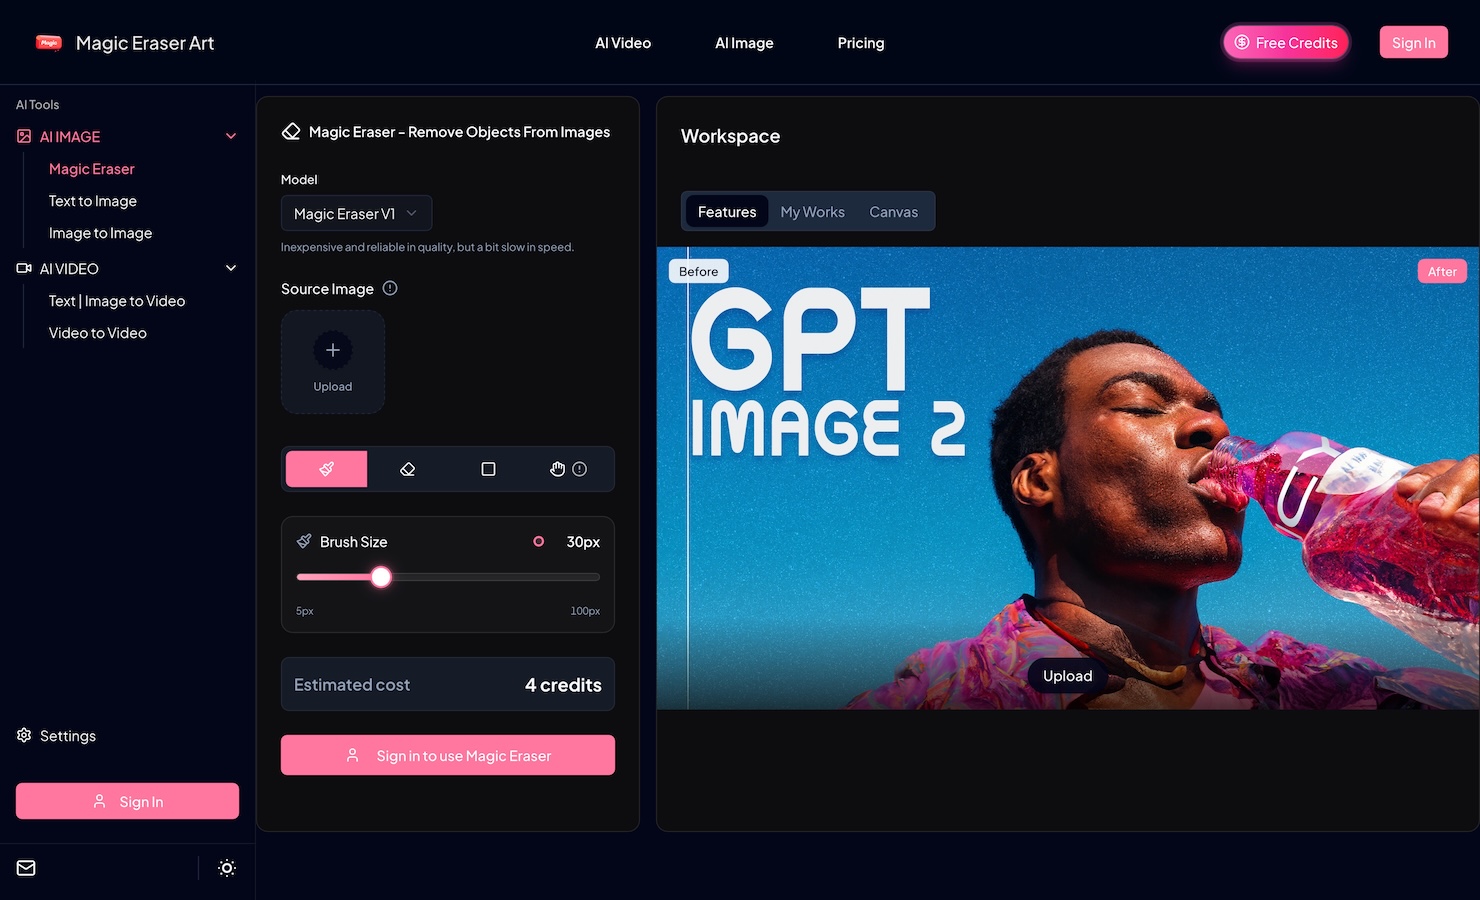This screenshot has width=1480, height=900.
Task: Open the AI Video top menu
Action: pos(623,43)
